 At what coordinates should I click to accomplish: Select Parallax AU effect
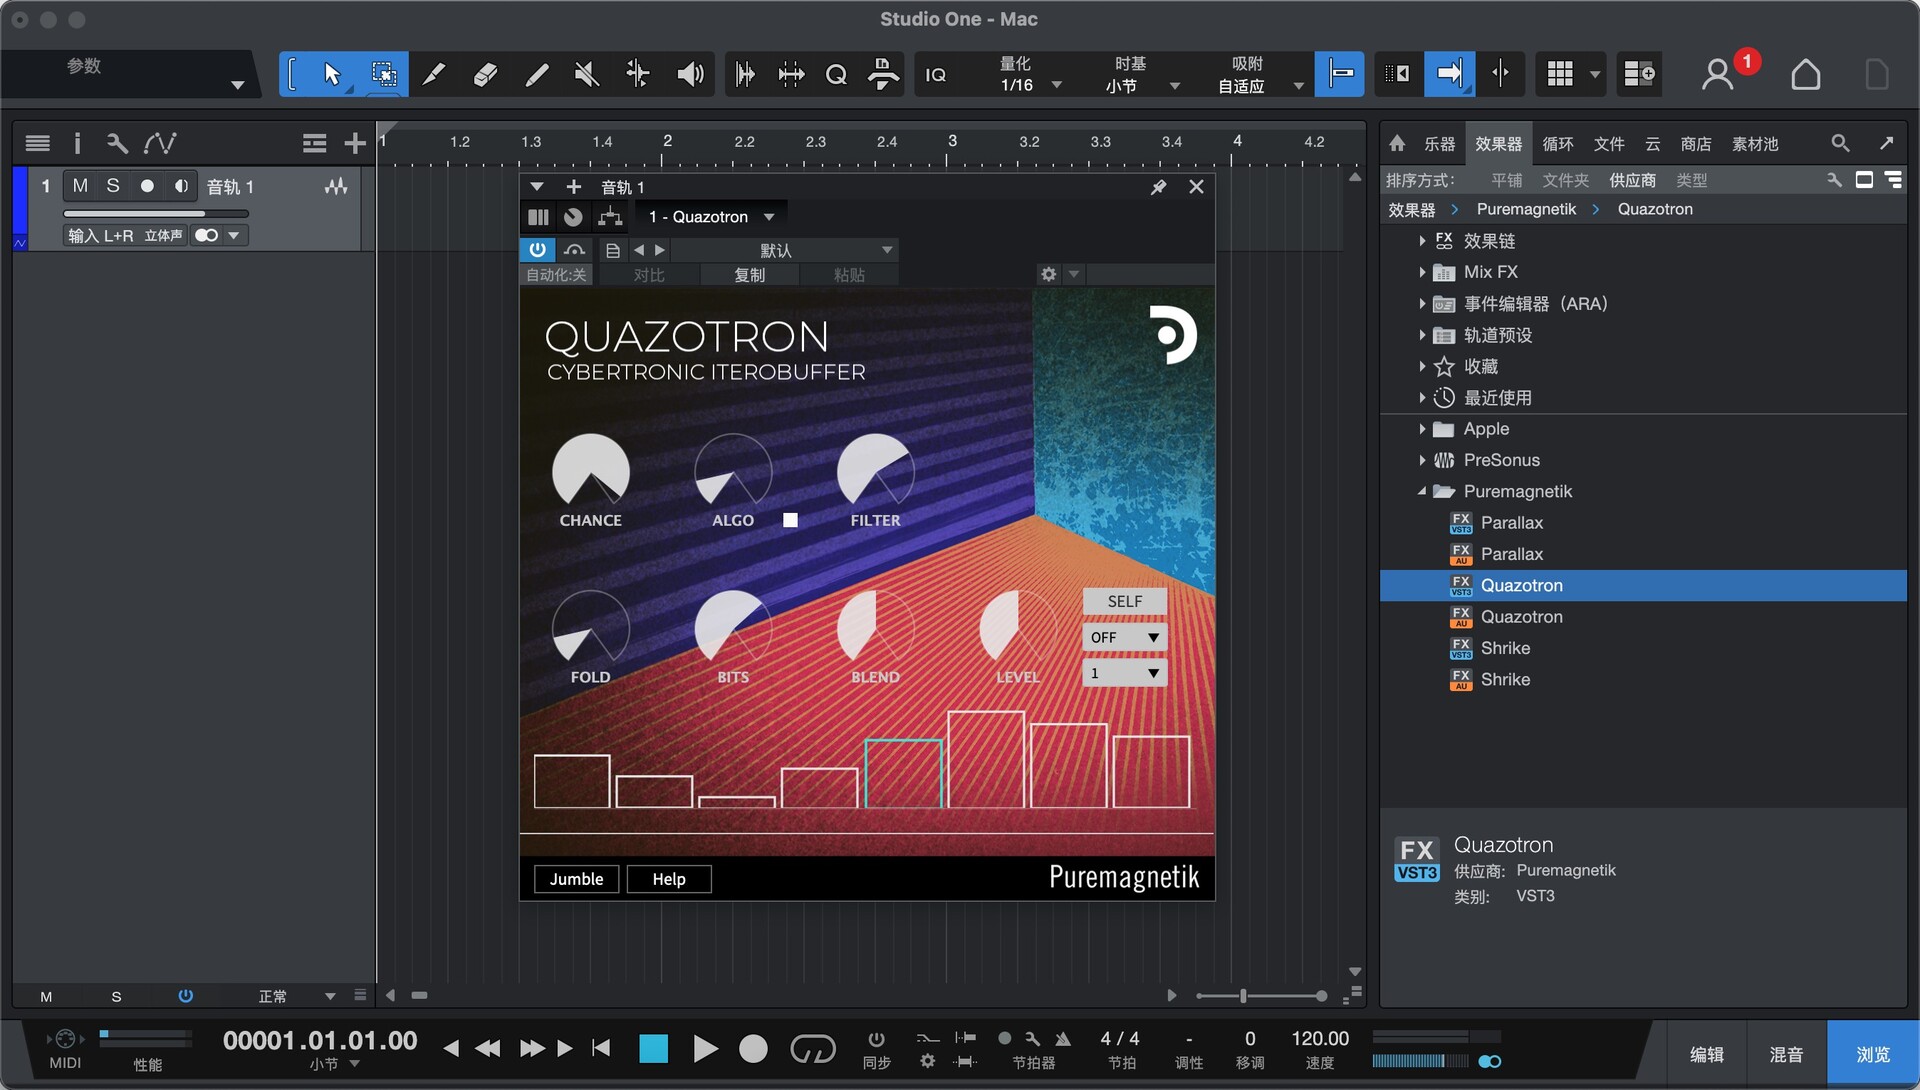tap(1511, 554)
